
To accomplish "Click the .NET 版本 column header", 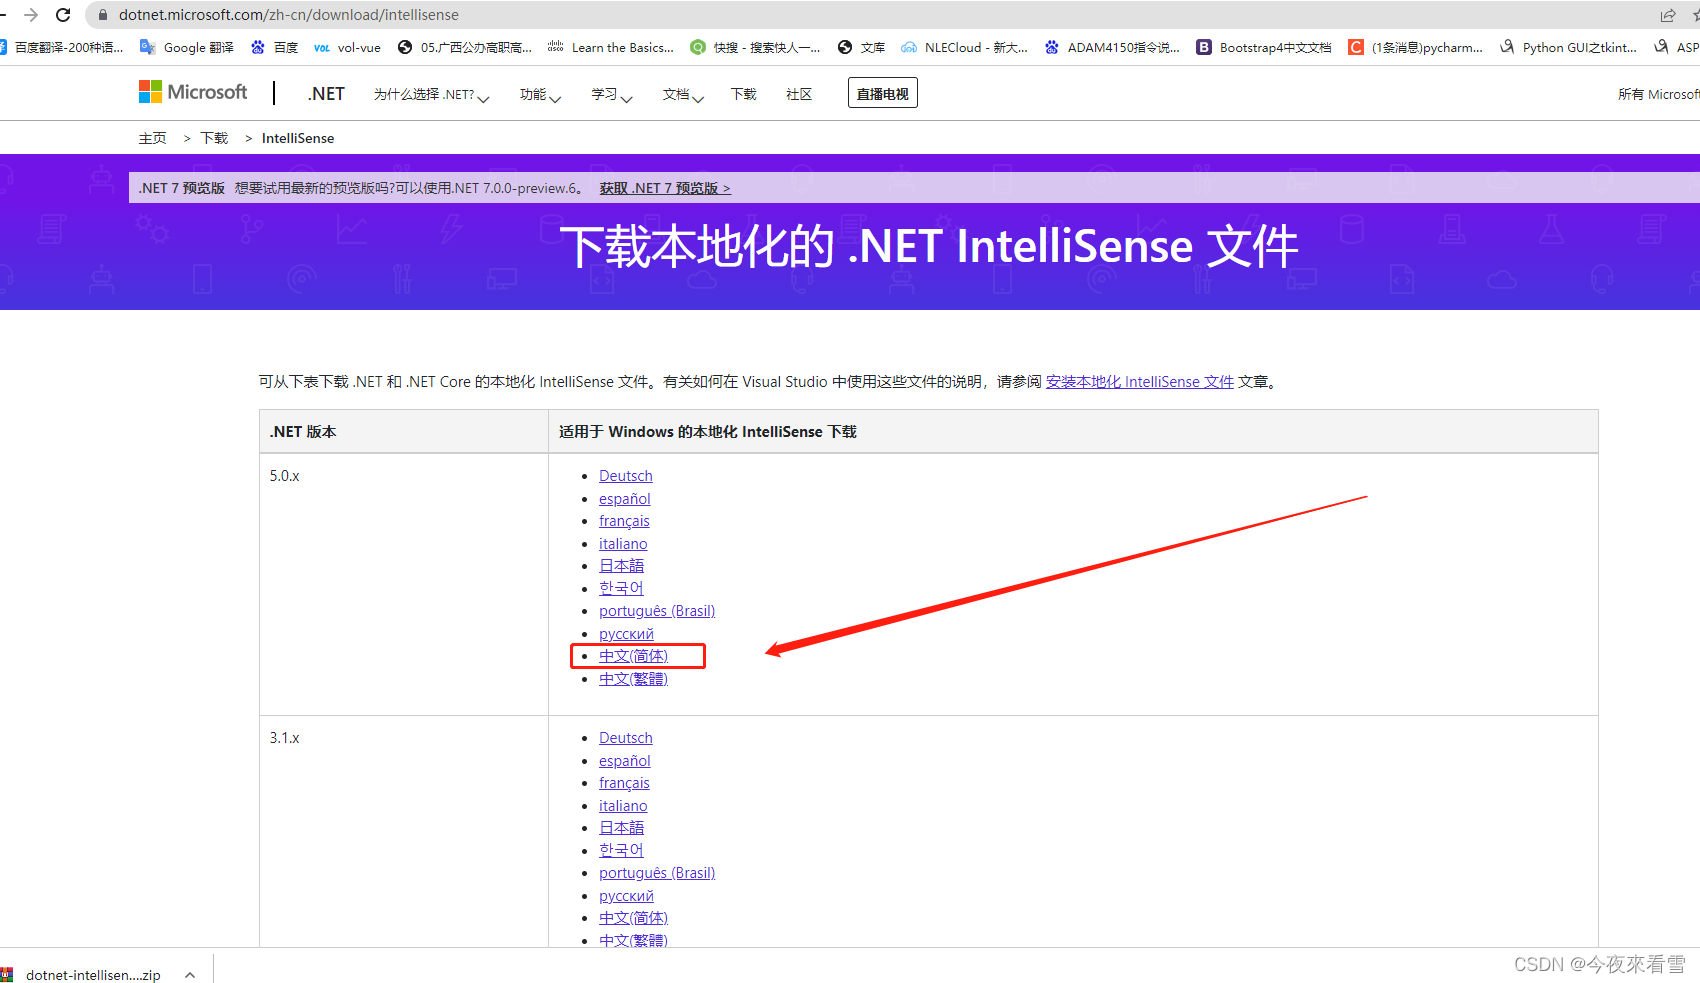I will (x=404, y=432).
